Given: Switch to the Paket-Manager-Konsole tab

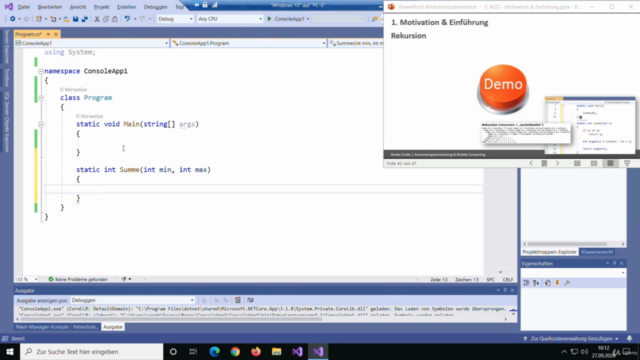Looking at the screenshot, I should coord(42,327).
